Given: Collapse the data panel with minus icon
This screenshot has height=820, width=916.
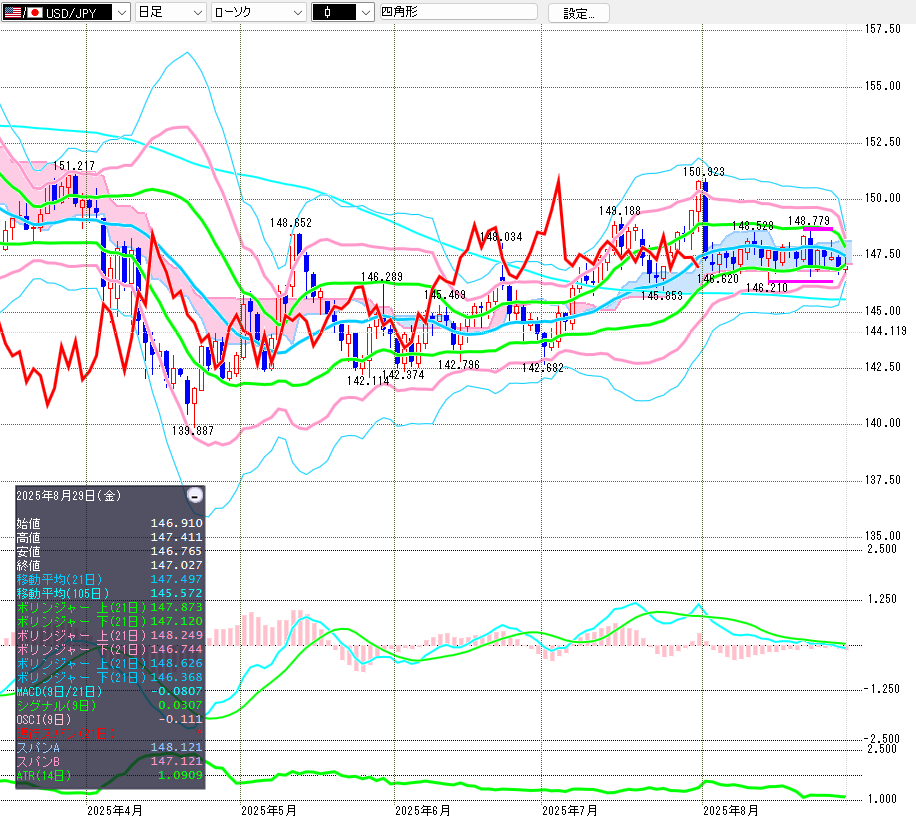Looking at the screenshot, I should pos(195,495).
